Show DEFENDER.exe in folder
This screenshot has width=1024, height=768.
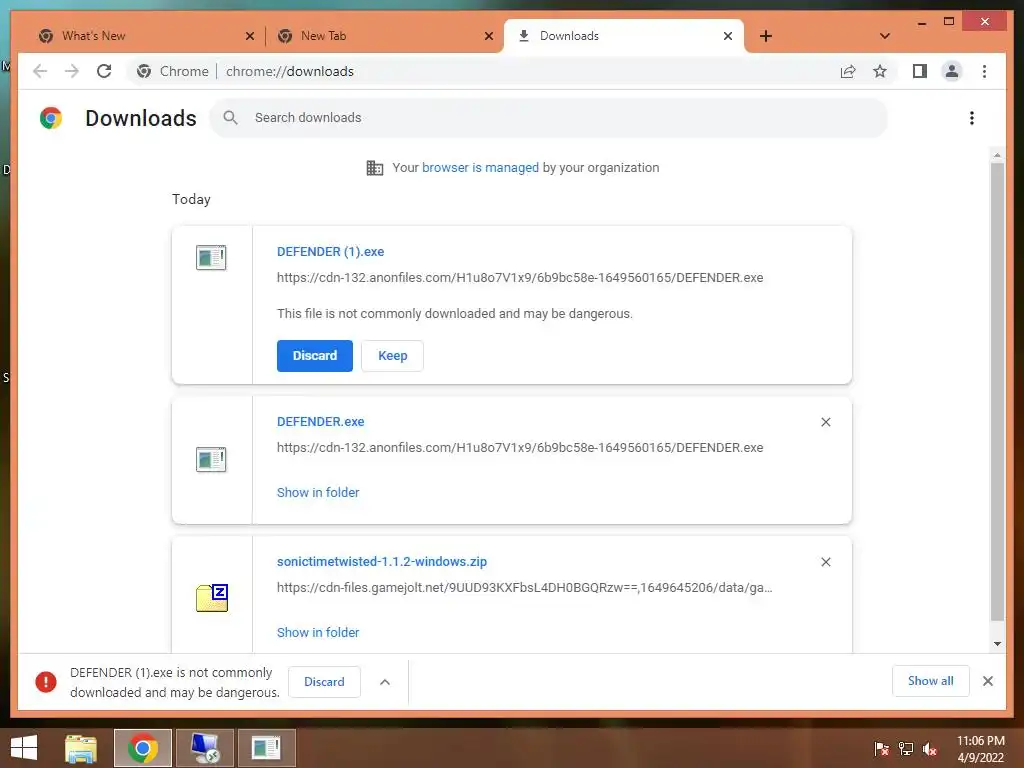318,492
